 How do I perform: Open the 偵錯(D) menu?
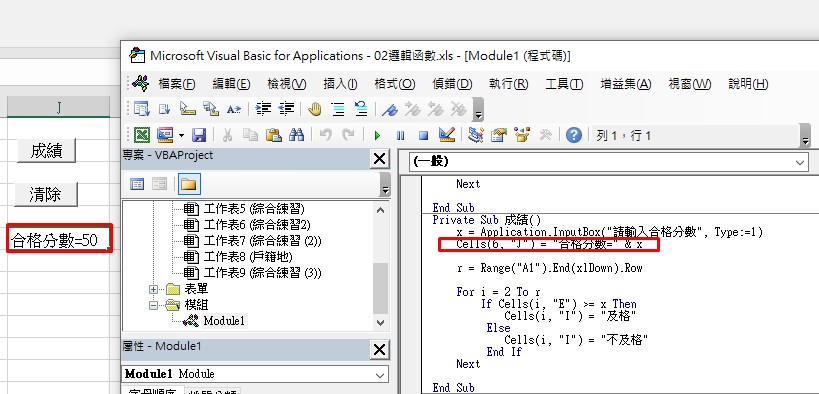click(452, 84)
